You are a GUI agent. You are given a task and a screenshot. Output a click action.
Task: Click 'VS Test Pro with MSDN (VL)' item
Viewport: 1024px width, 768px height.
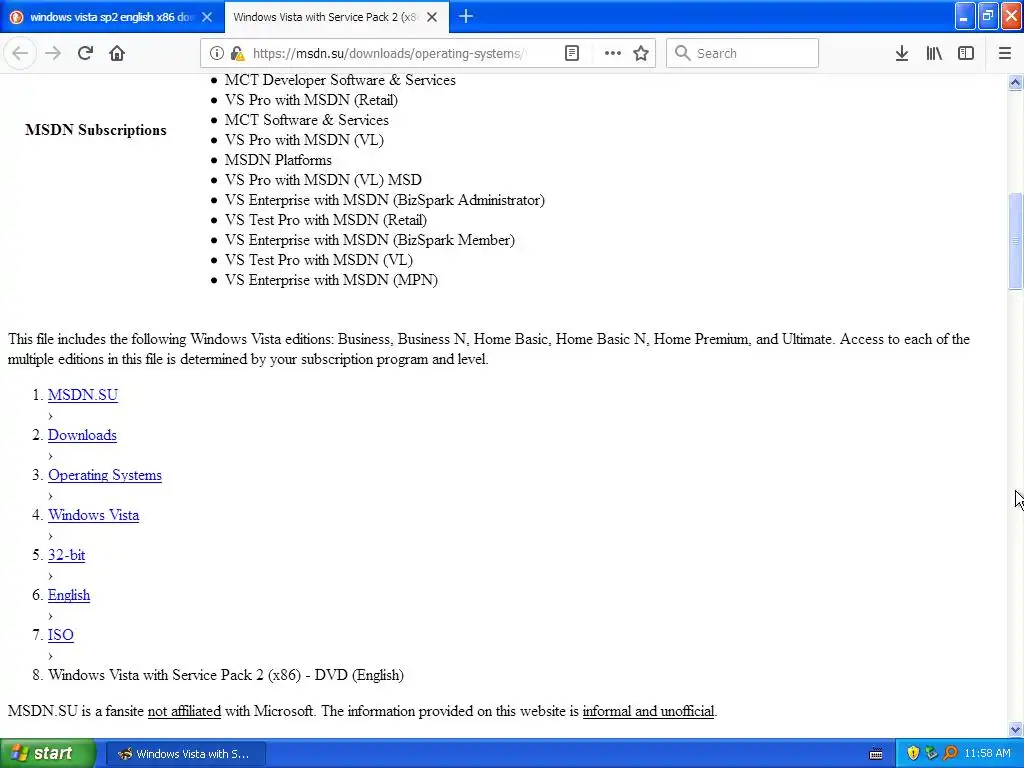tap(319, 260)
